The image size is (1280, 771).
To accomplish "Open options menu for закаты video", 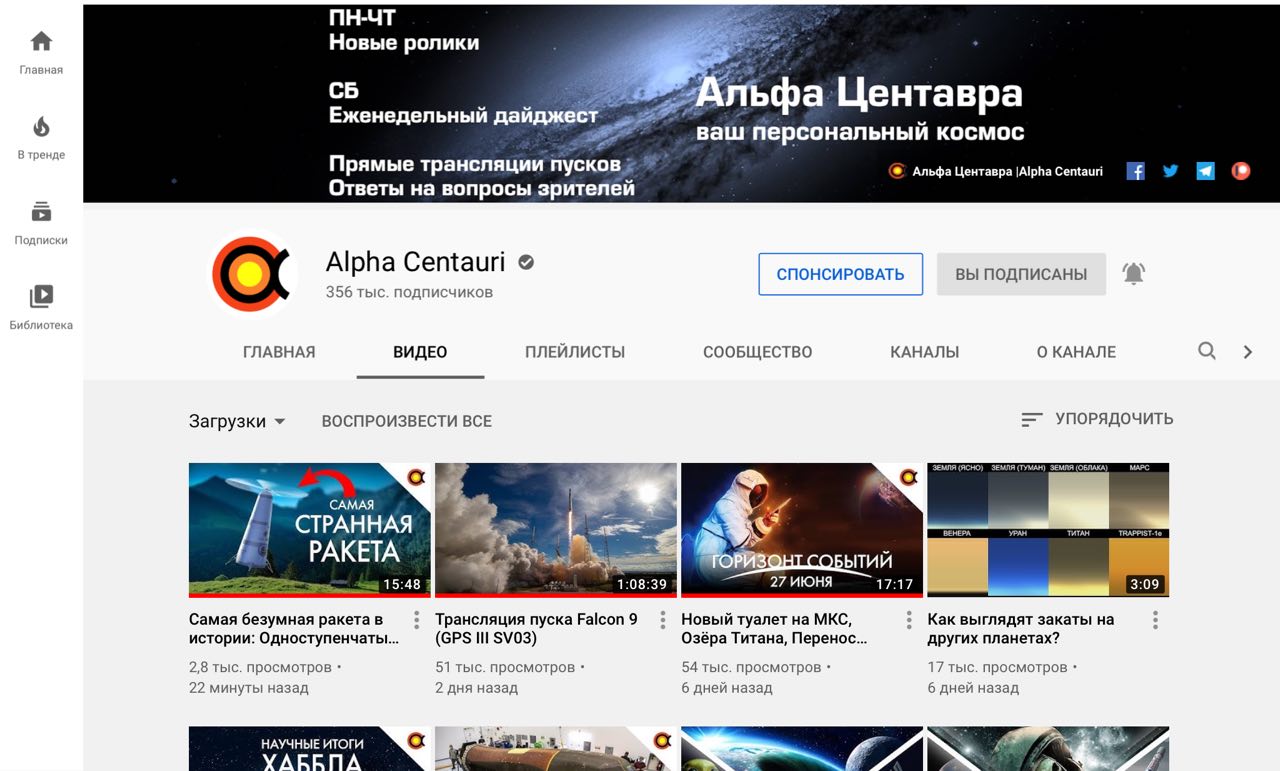I will [1155, 621].
